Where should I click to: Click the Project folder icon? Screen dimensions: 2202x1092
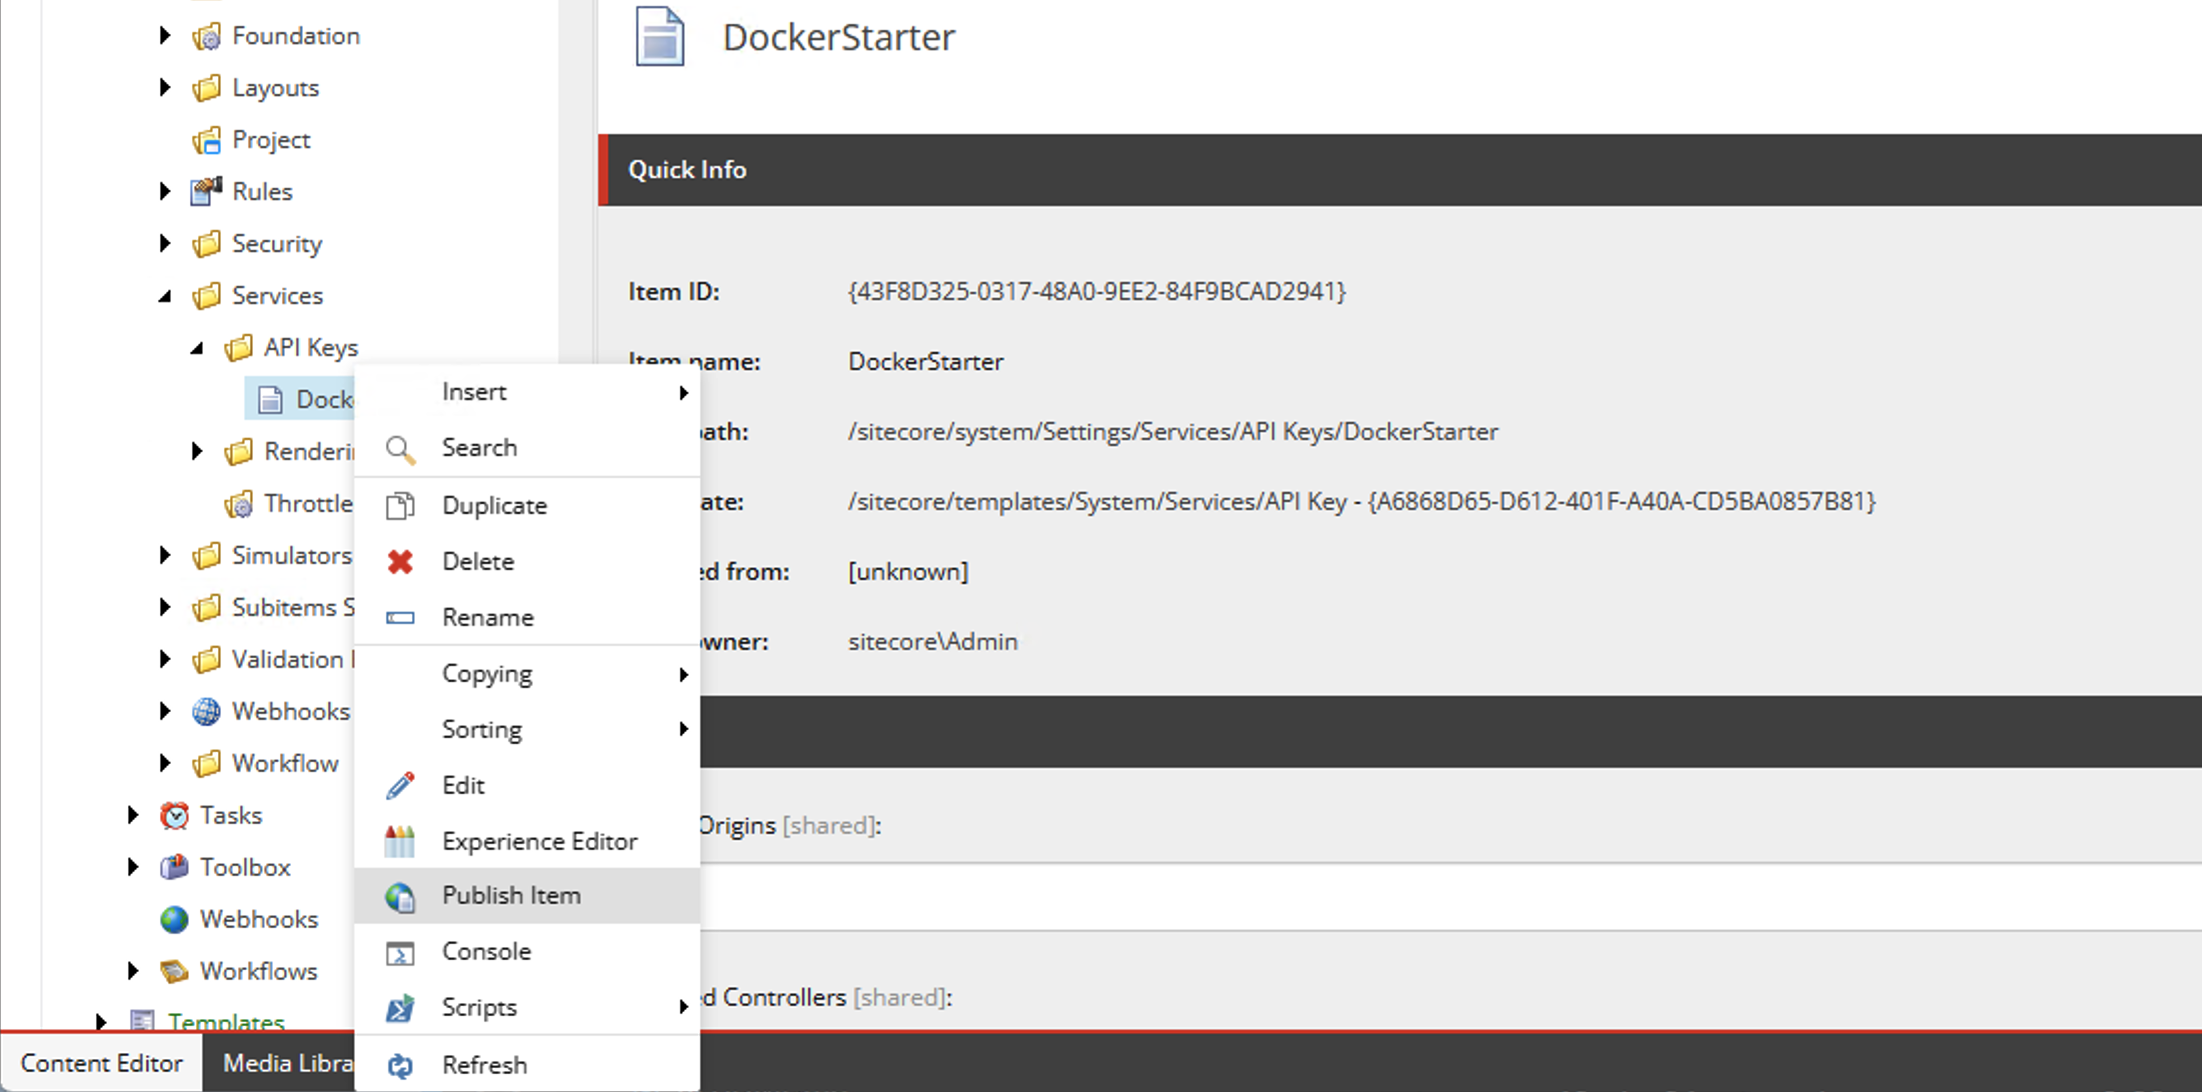click(x=207, y=140)
